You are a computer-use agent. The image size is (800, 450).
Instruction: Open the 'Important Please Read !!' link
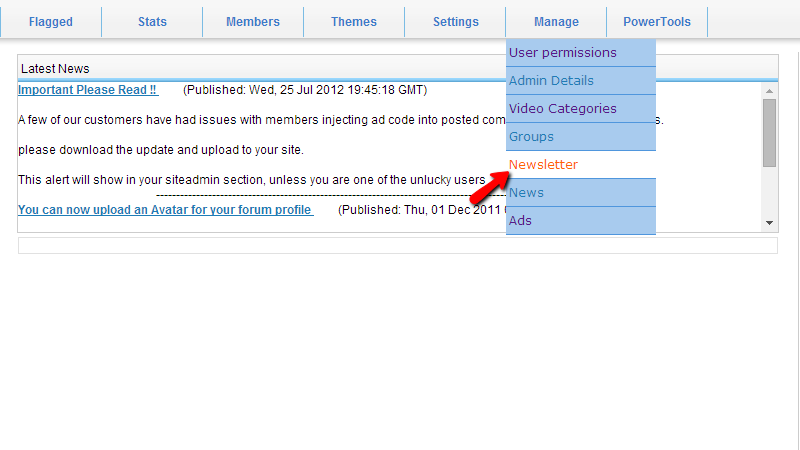click(88, 90)
